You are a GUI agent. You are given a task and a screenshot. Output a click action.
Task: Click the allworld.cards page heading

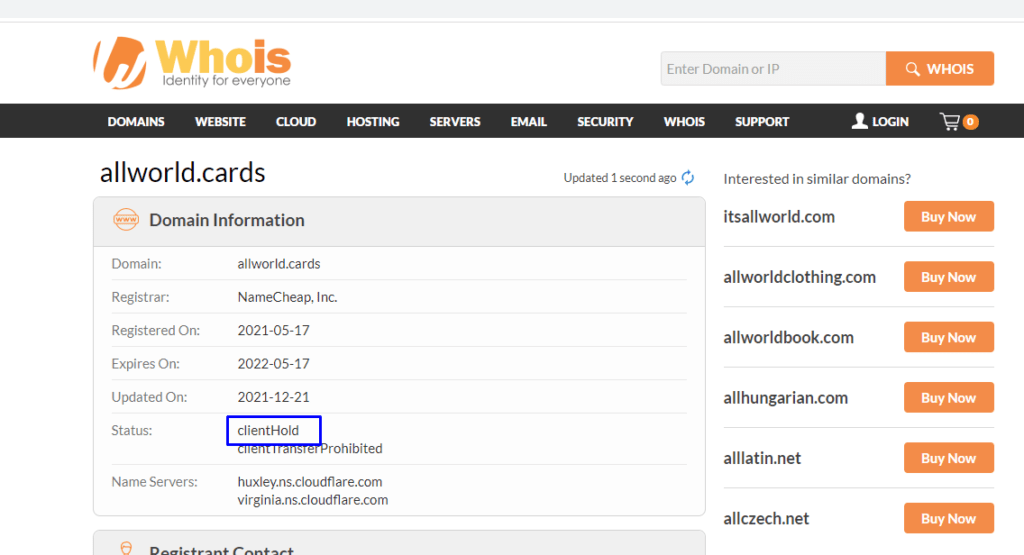point(182,173)
